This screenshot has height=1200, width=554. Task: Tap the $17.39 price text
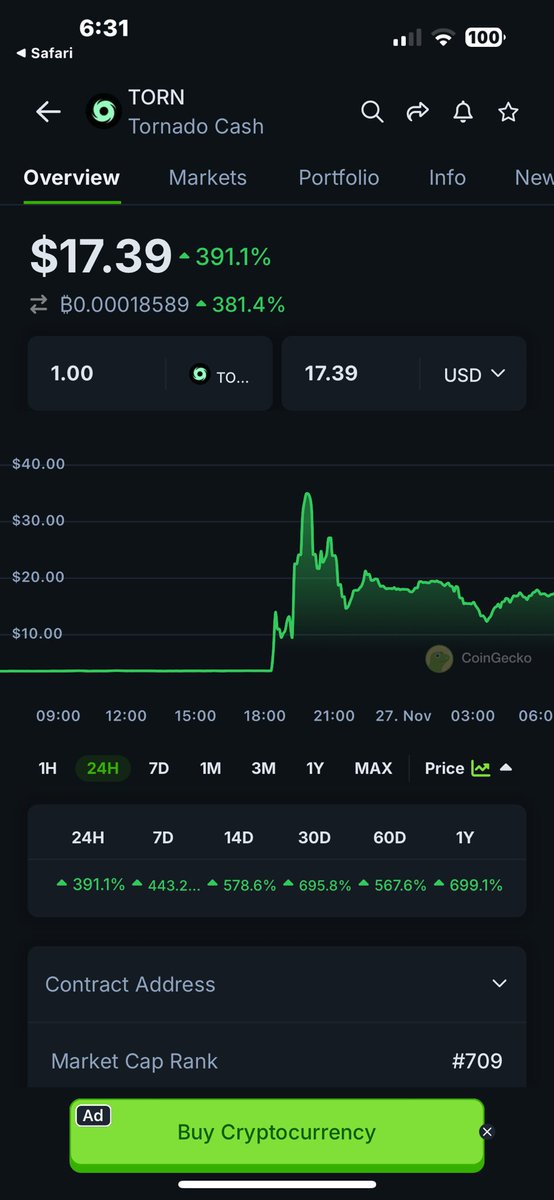(100, 257)
